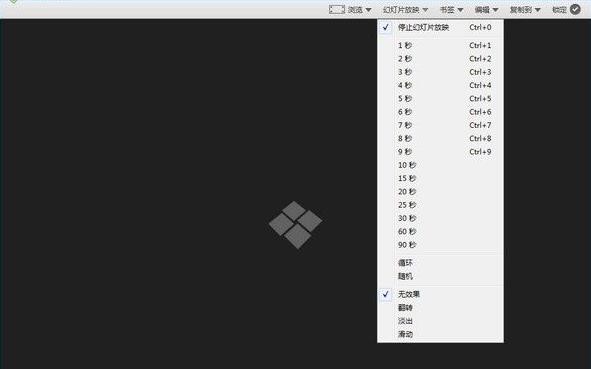
Task: Choose 7 秒 slideshow interval
Action: click(x=440, y=125)
